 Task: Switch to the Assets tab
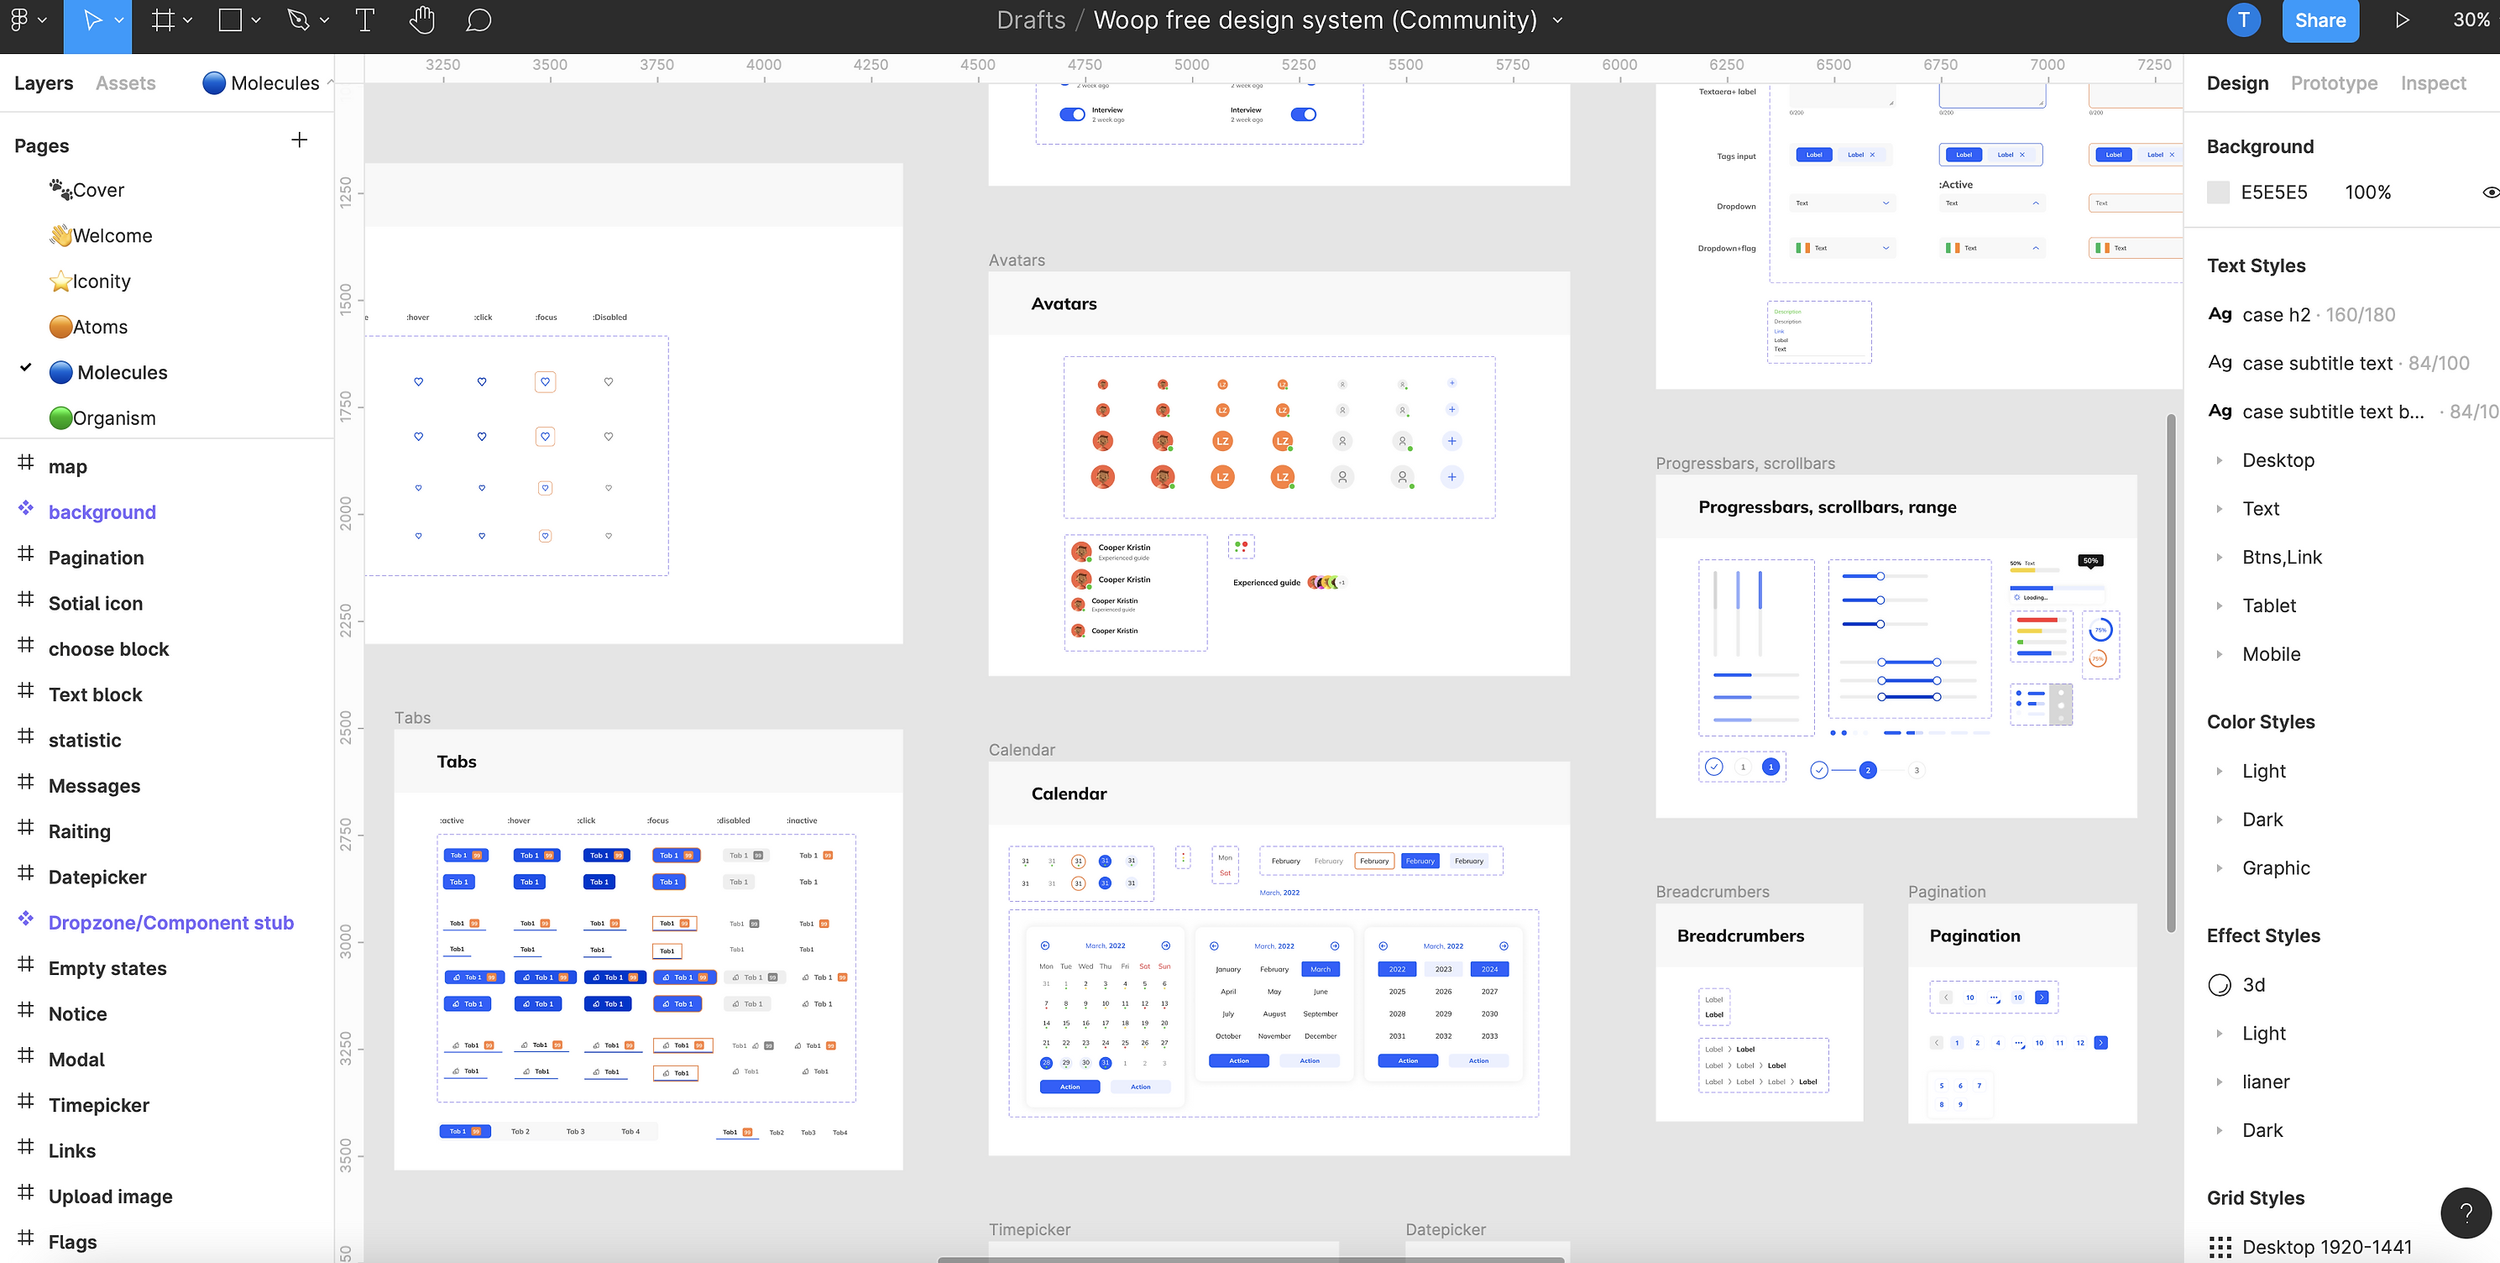(x=125, y=83)
